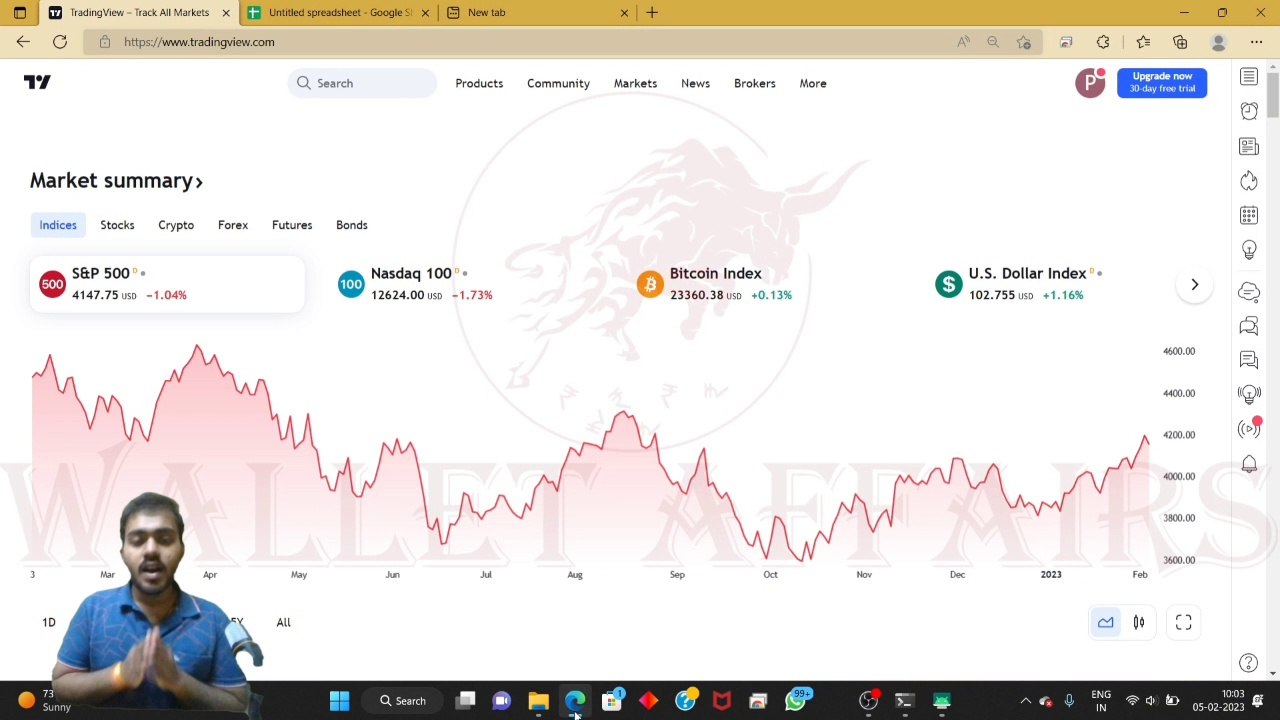Screen dimensions: 1280x720
Task: Select the Futures tab
Action: 292,225
